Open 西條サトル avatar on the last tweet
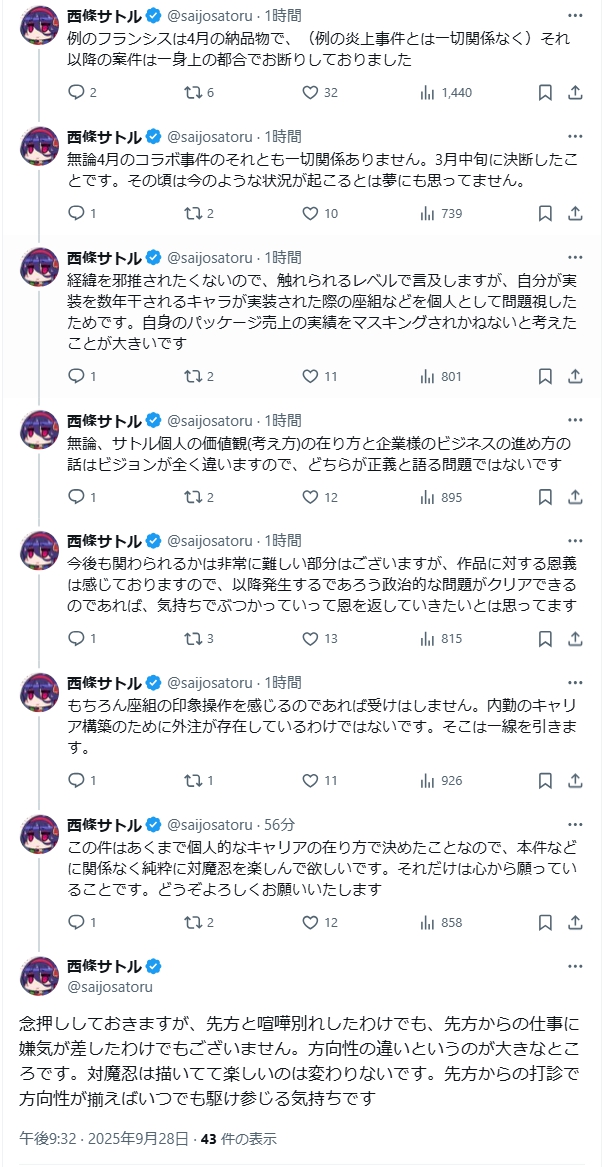The width and height of the screenshot is (602, 1167). [x=39, y=975]
